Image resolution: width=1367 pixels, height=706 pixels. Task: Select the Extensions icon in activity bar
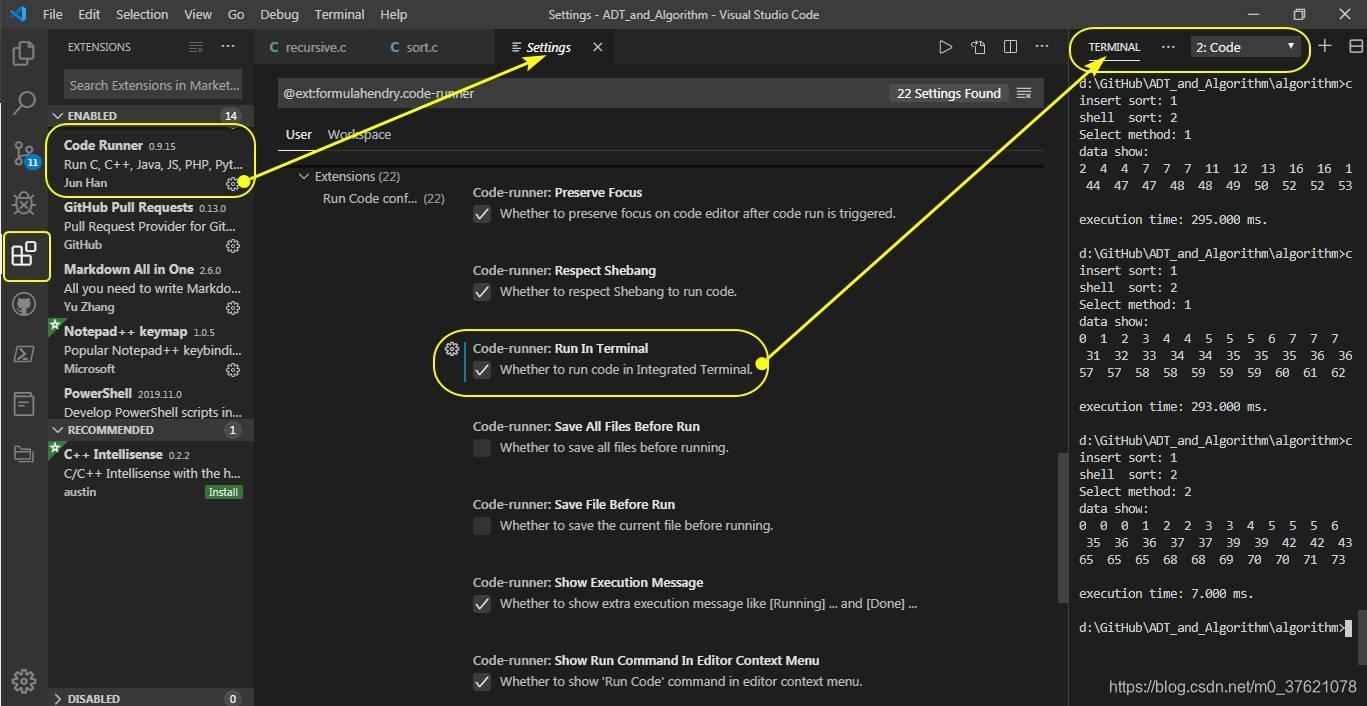[x=24, y=254]
